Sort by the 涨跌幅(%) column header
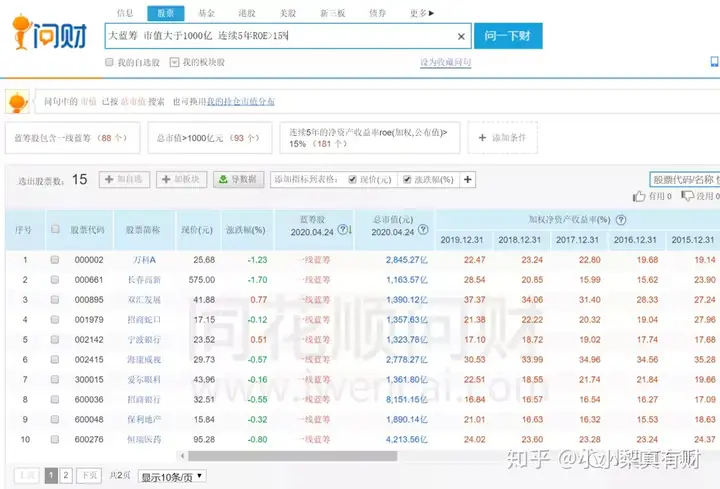This screenshot has width=720, height=489. [x=246, y=230]
